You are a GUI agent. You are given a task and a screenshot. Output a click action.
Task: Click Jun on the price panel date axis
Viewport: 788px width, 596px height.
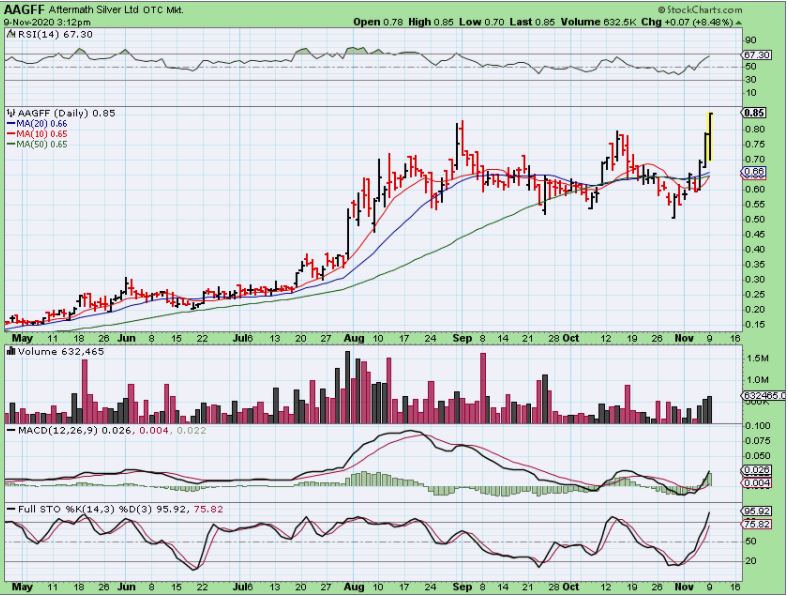pos(126,338)
